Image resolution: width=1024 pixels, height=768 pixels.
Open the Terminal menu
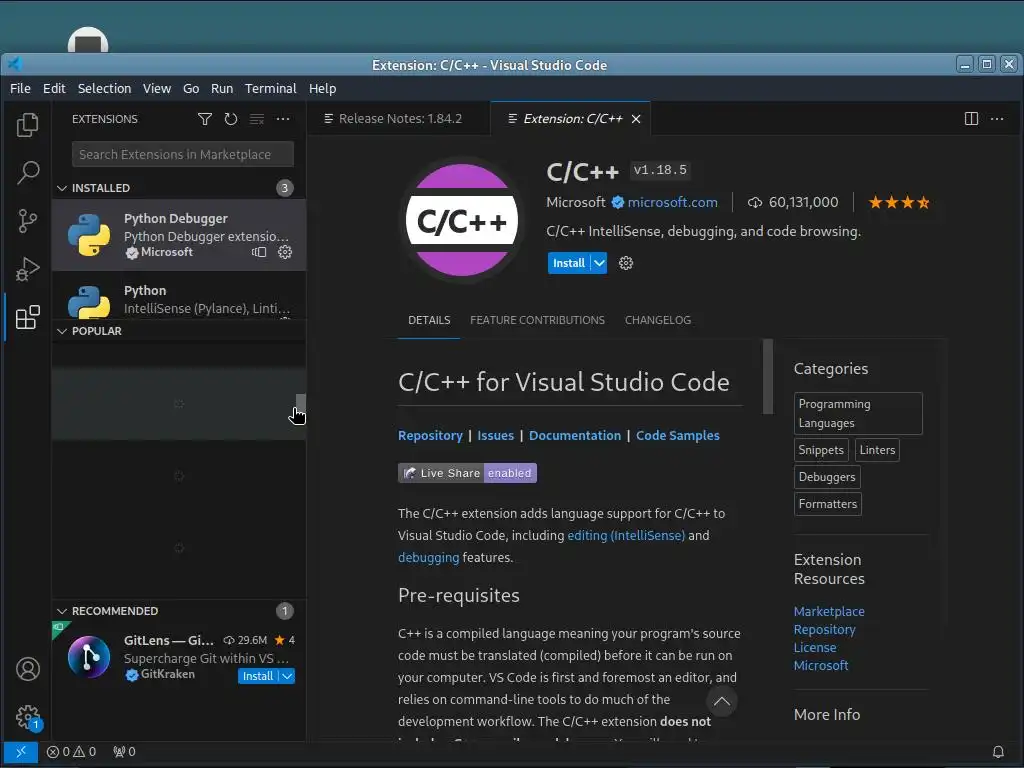pos(270,88)
